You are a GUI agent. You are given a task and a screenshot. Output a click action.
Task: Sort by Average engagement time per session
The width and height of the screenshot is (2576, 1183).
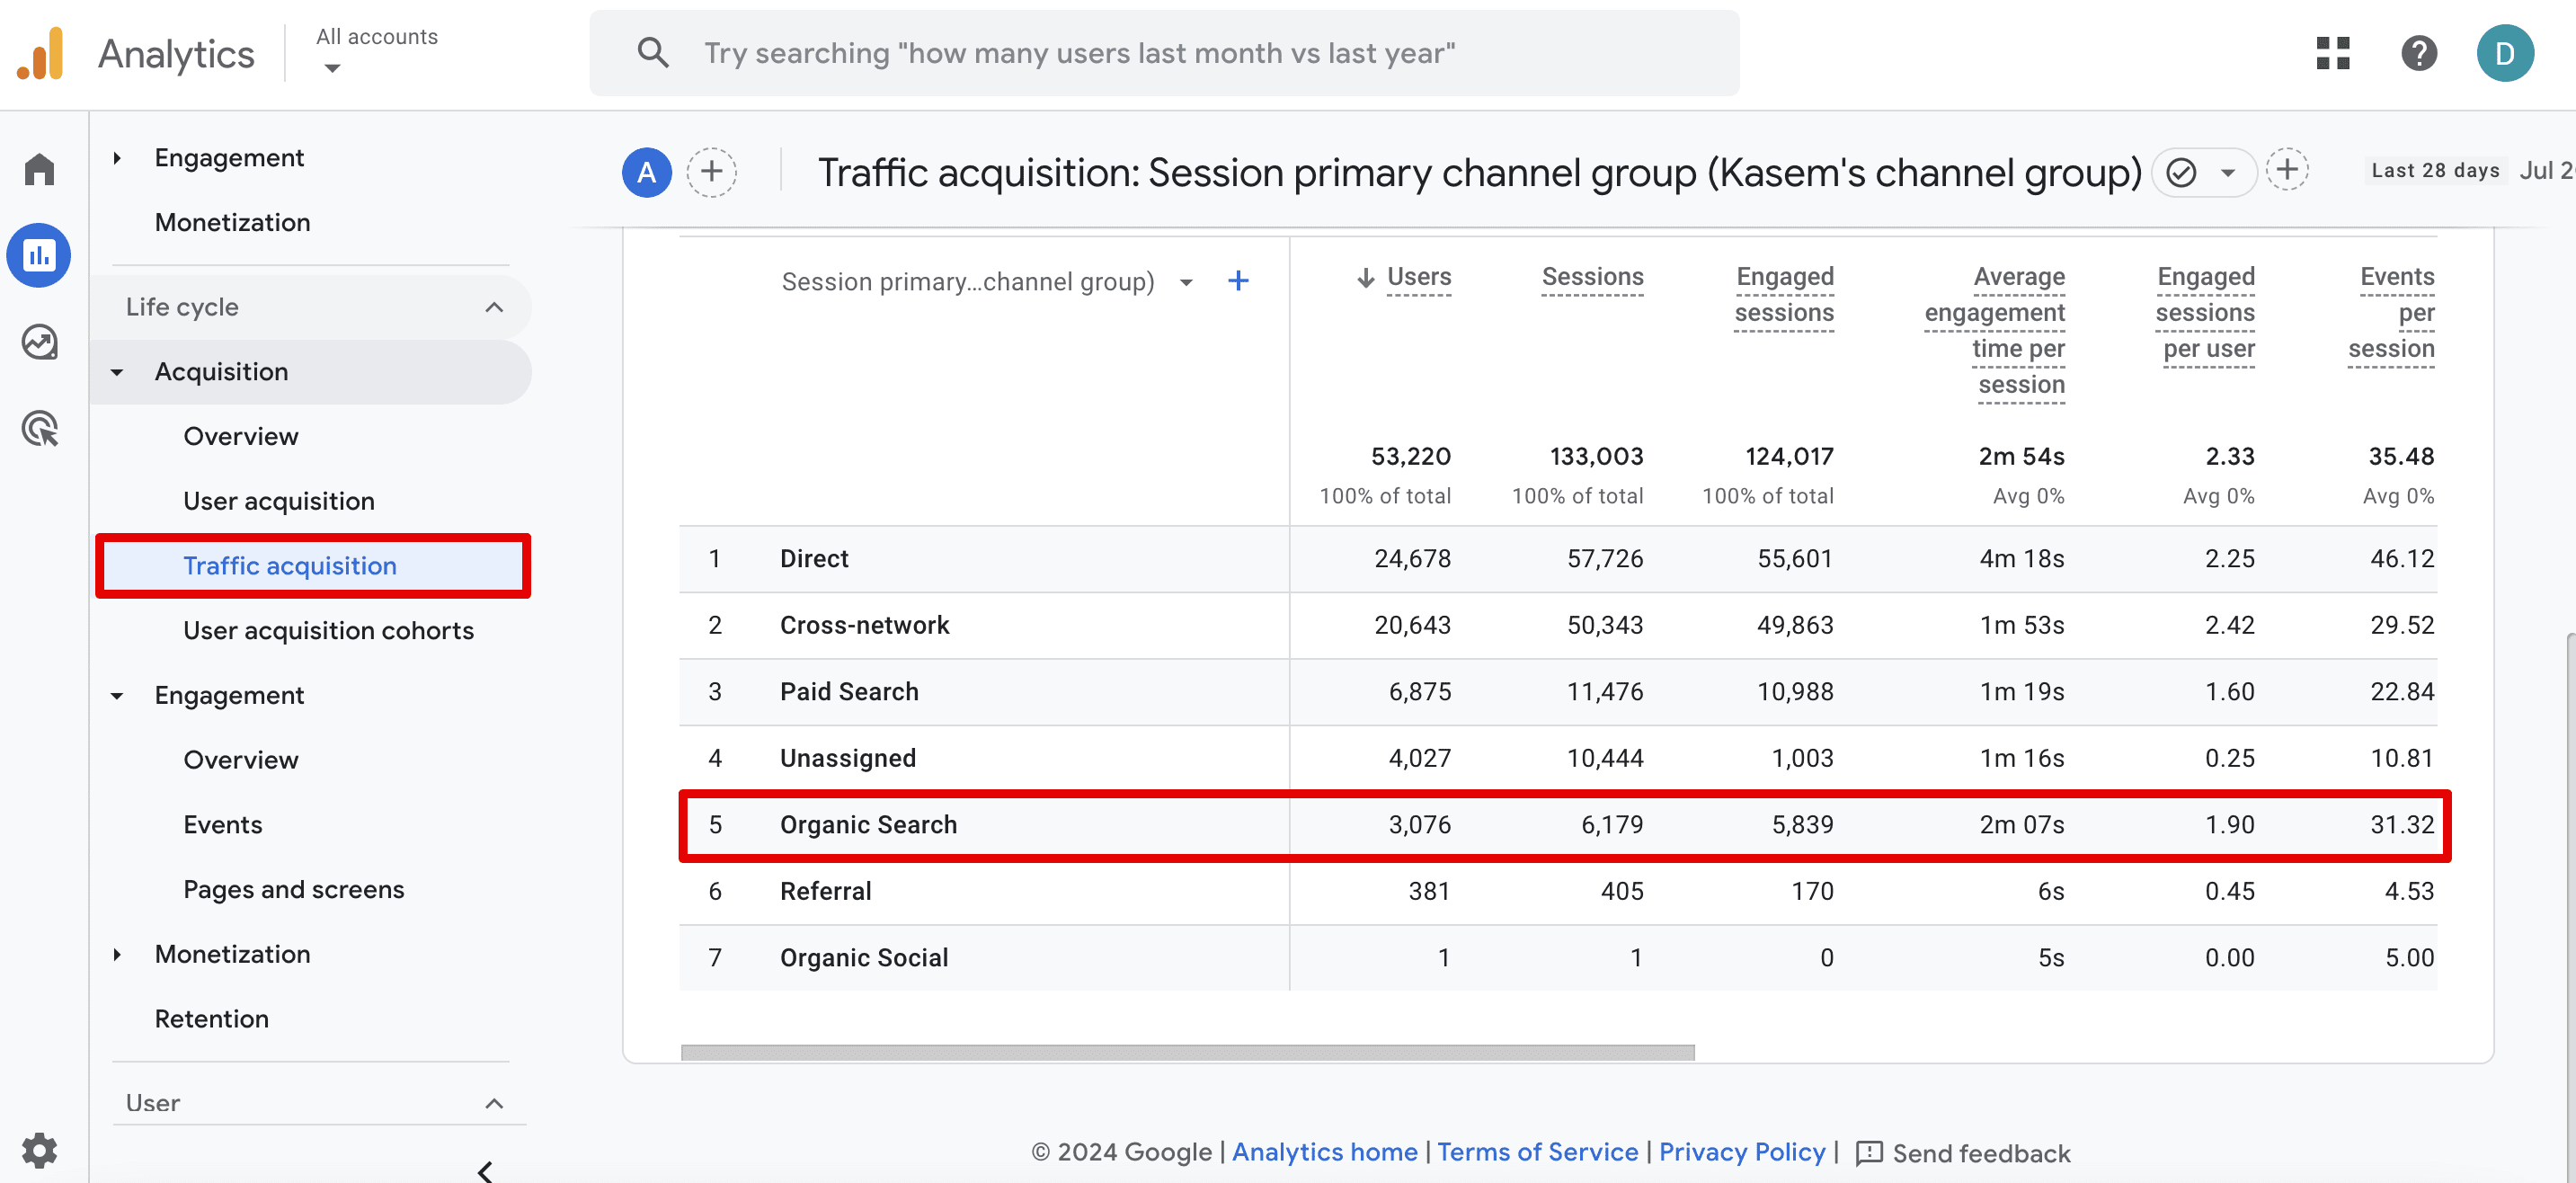(x=1995, y=330)
